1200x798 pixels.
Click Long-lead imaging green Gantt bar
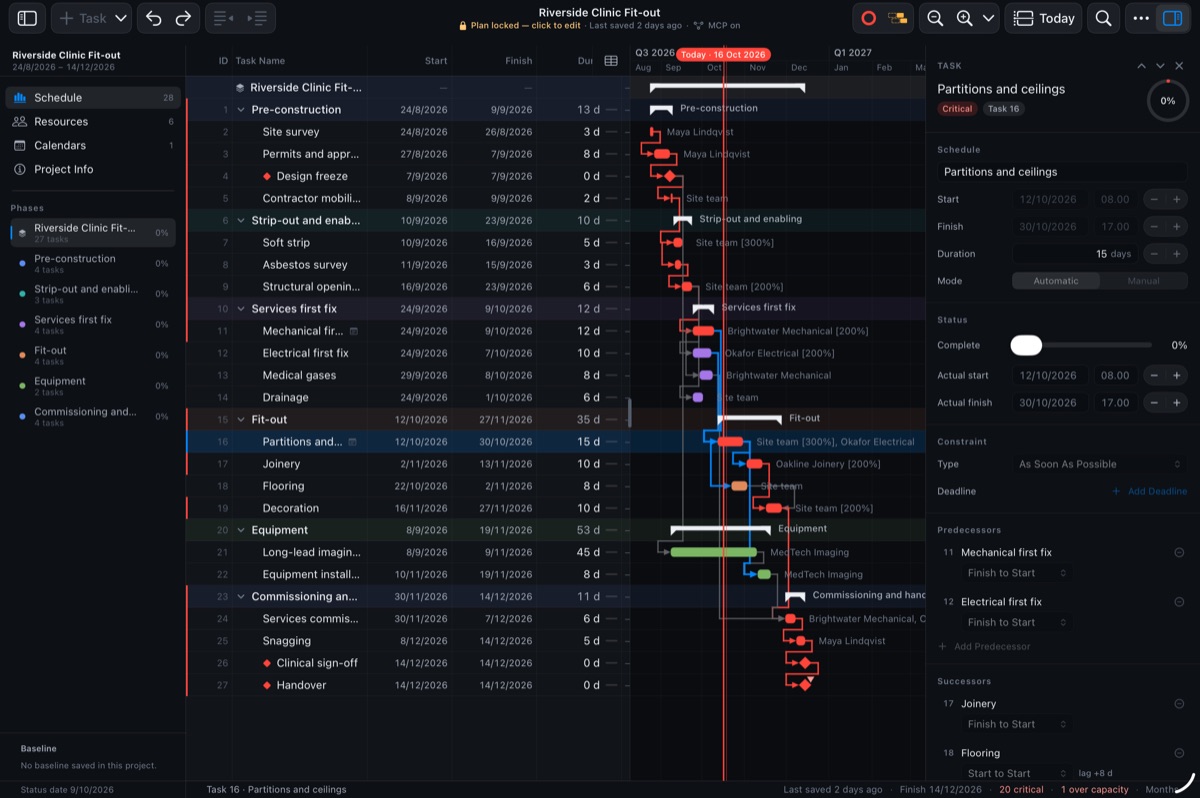point(713,552)
